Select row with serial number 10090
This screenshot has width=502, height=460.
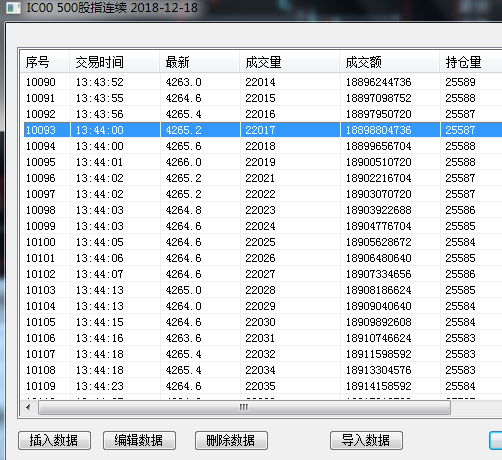[261, 82]
